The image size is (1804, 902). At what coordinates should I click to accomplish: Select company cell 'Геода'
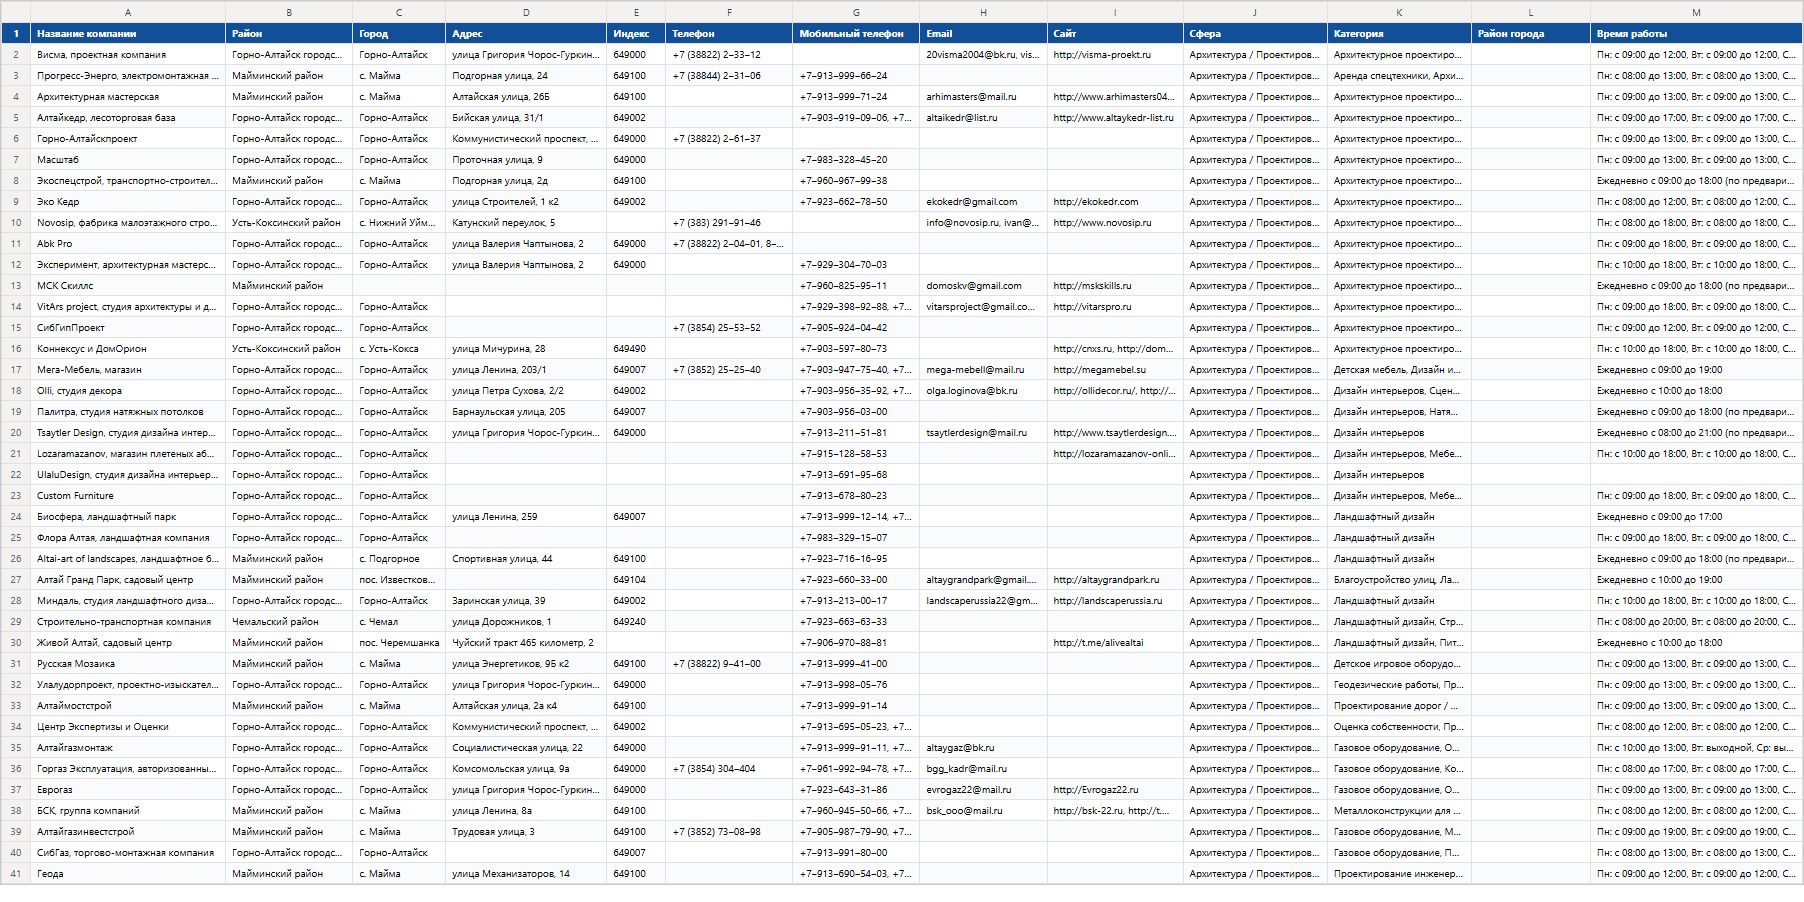128,874
